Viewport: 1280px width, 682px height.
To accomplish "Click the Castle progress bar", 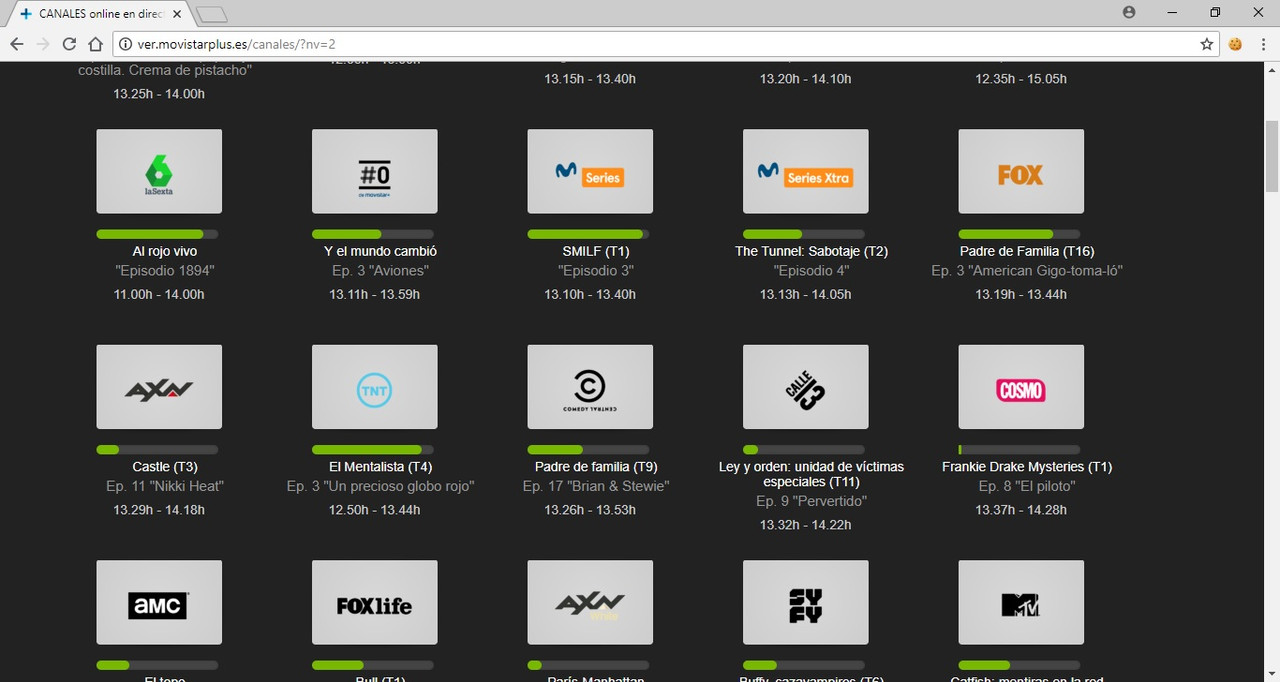I will (x=157, y=450).
